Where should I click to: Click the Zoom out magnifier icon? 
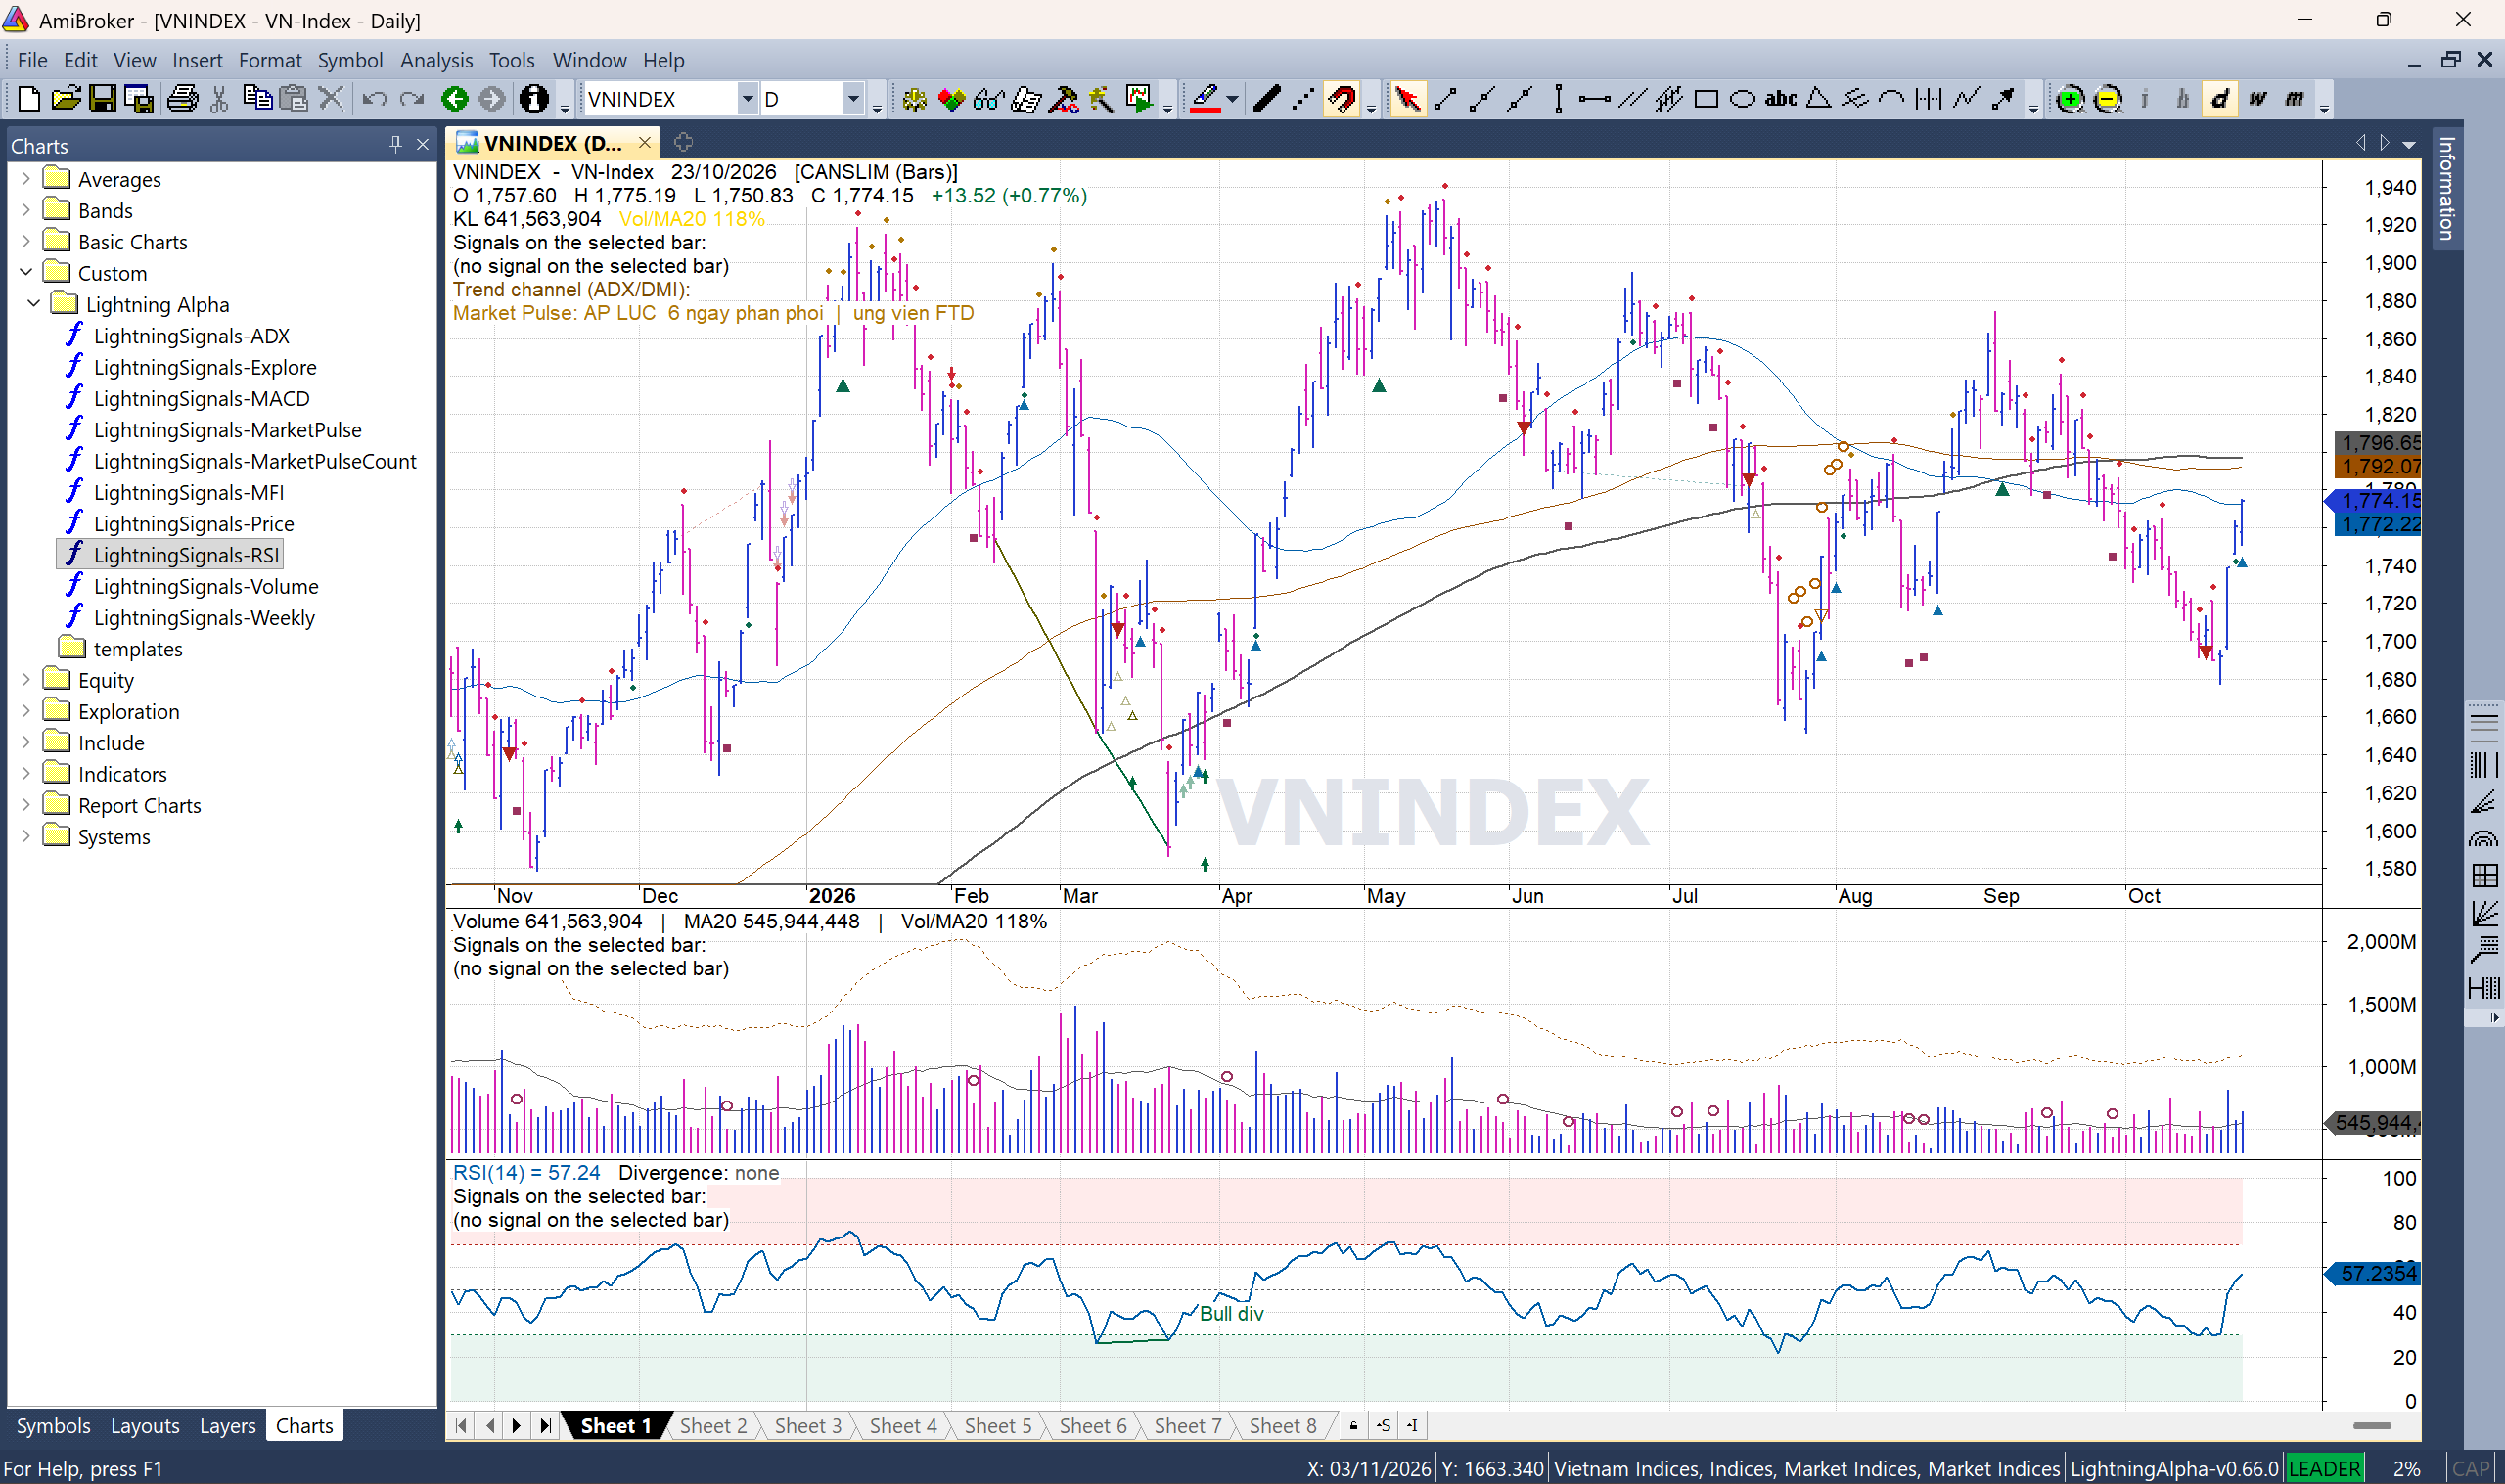click(x=2107, y=99)
